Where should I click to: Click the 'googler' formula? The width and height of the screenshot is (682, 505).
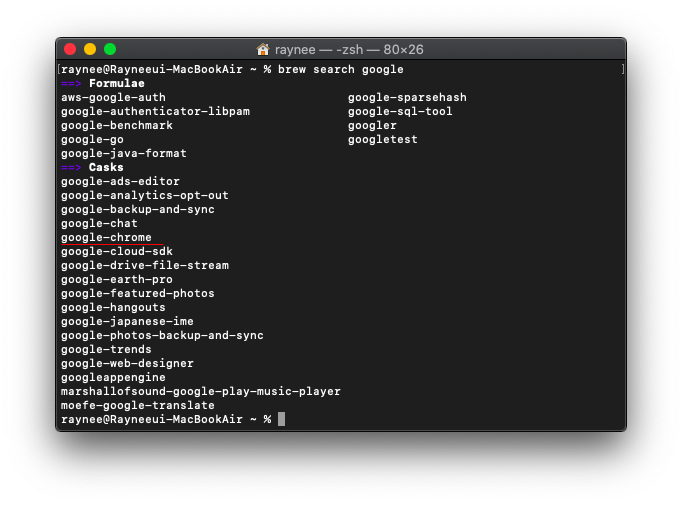point(372,126)
